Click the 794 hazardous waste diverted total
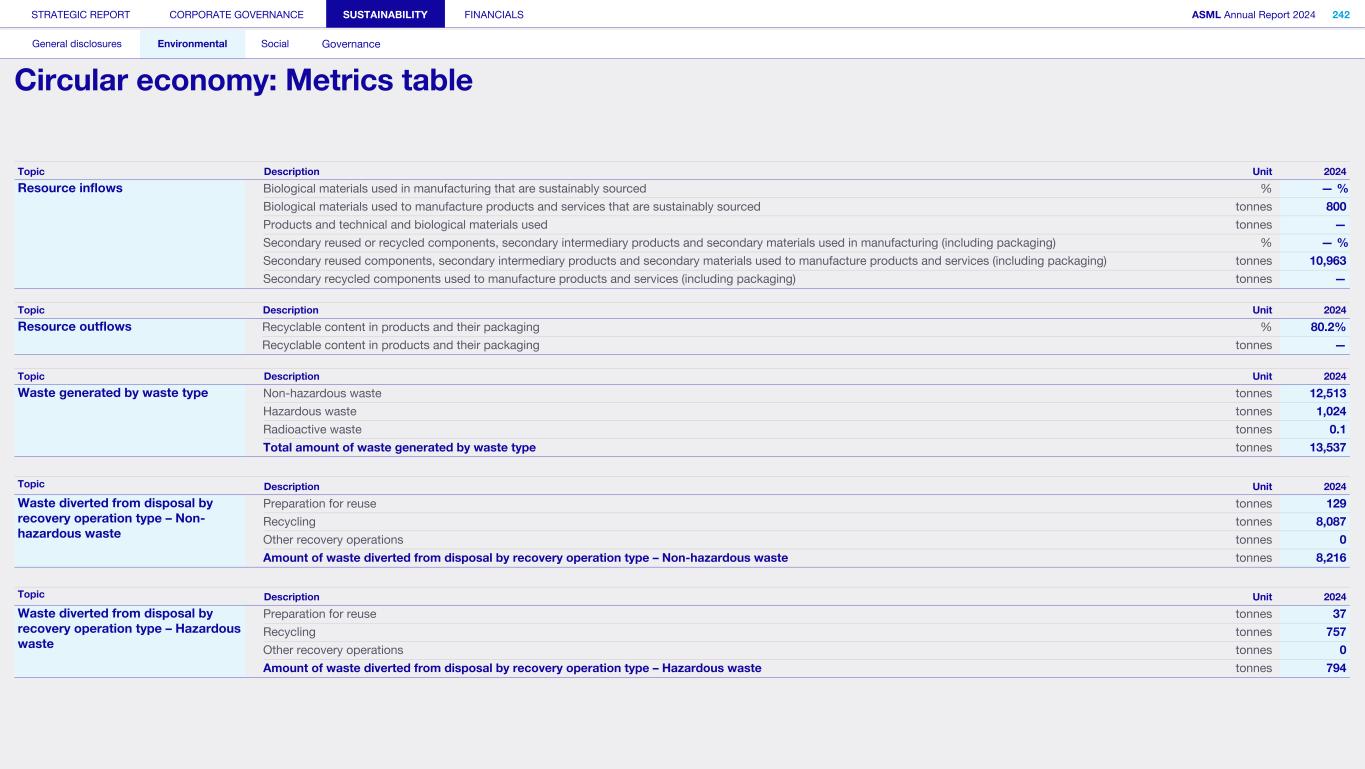Viewport: 1365px width, 769px height. (x=1335, y=668)
